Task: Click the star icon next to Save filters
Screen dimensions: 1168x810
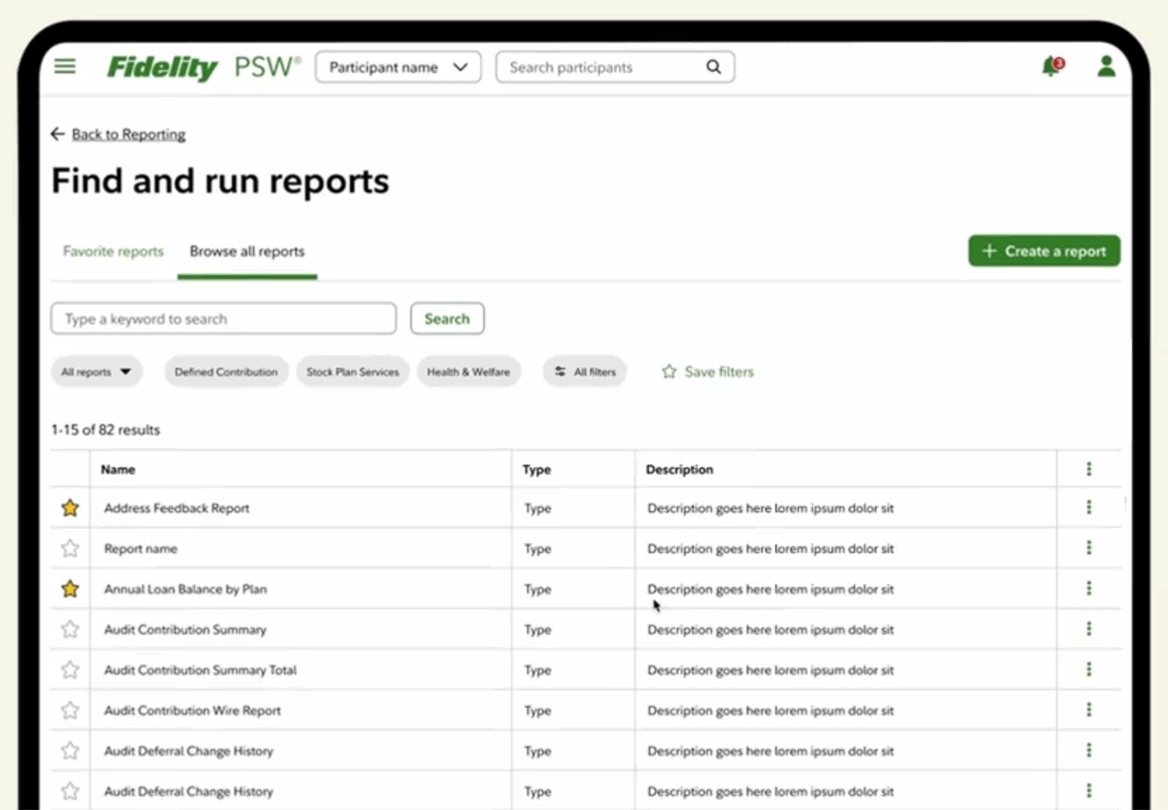Action: tap(669, 371)
